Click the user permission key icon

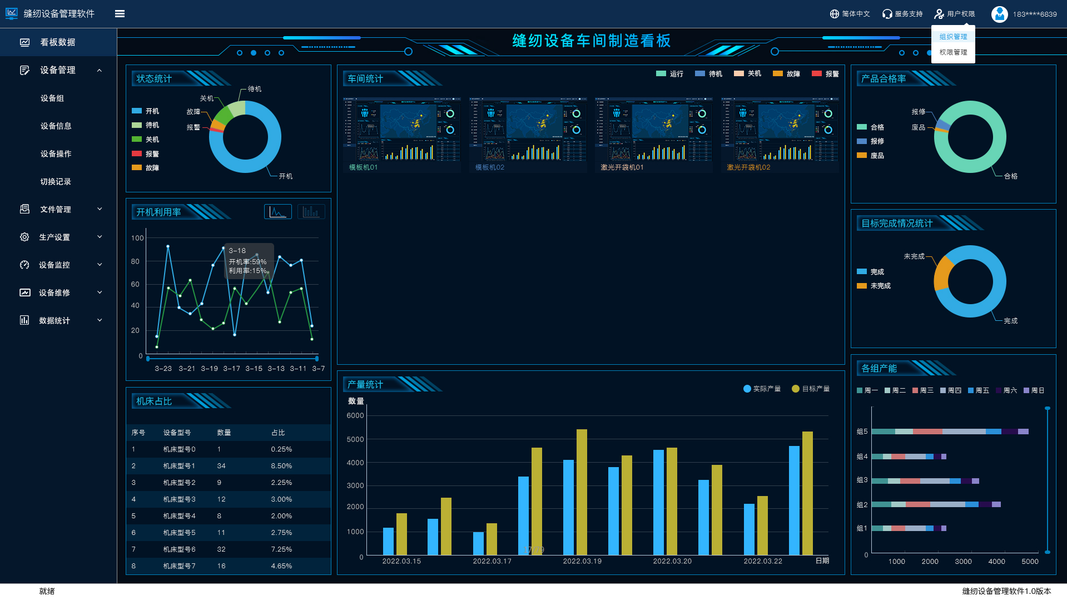point(939,14)
